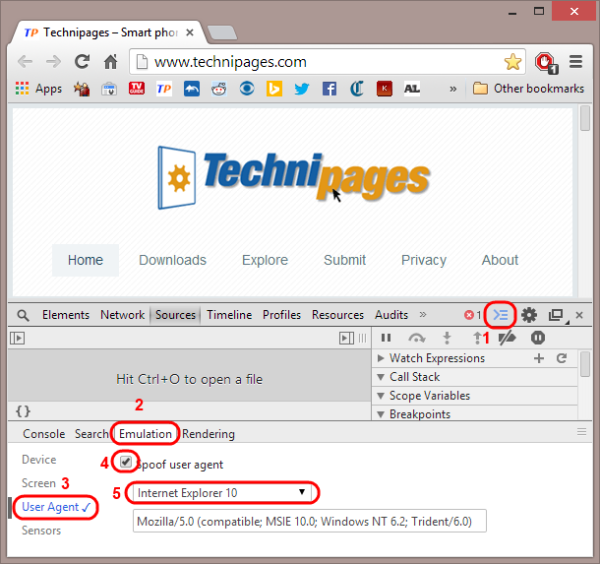Show the Sources navigator pane
Image resolution: width=600 pixels, height=564 pixels.
tap(18, 338)
